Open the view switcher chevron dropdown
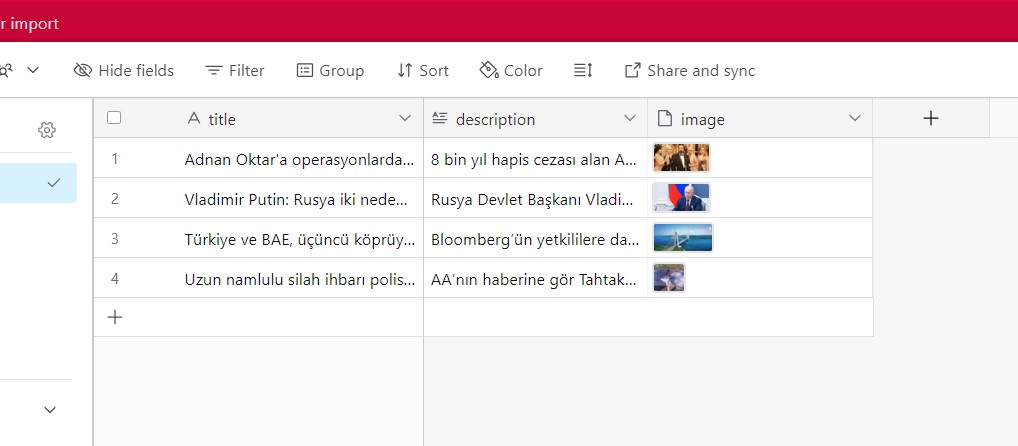 (33, 70)
